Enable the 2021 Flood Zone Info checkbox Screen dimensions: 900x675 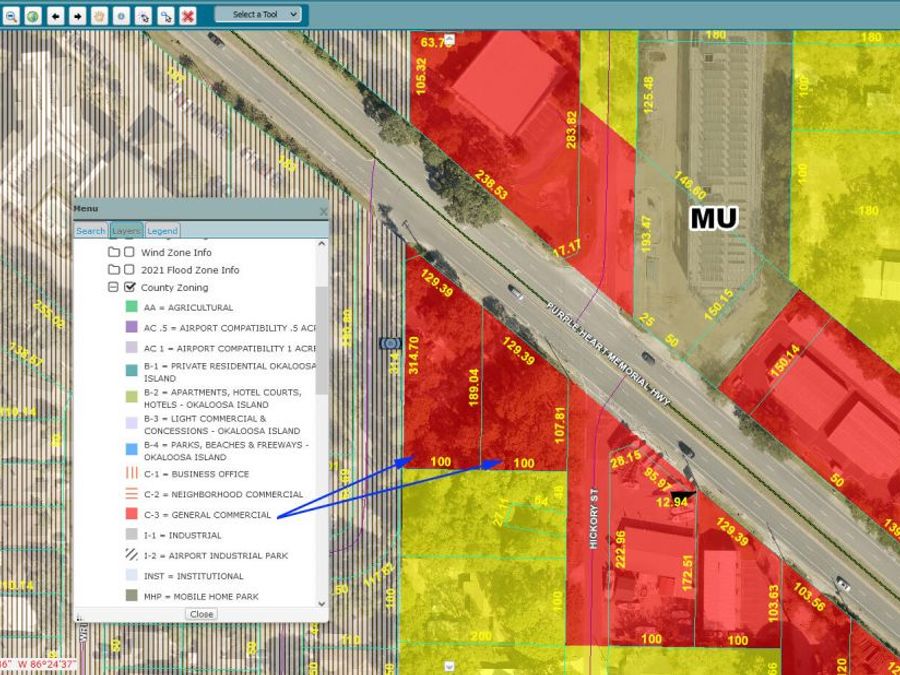(x=130, y=269)
